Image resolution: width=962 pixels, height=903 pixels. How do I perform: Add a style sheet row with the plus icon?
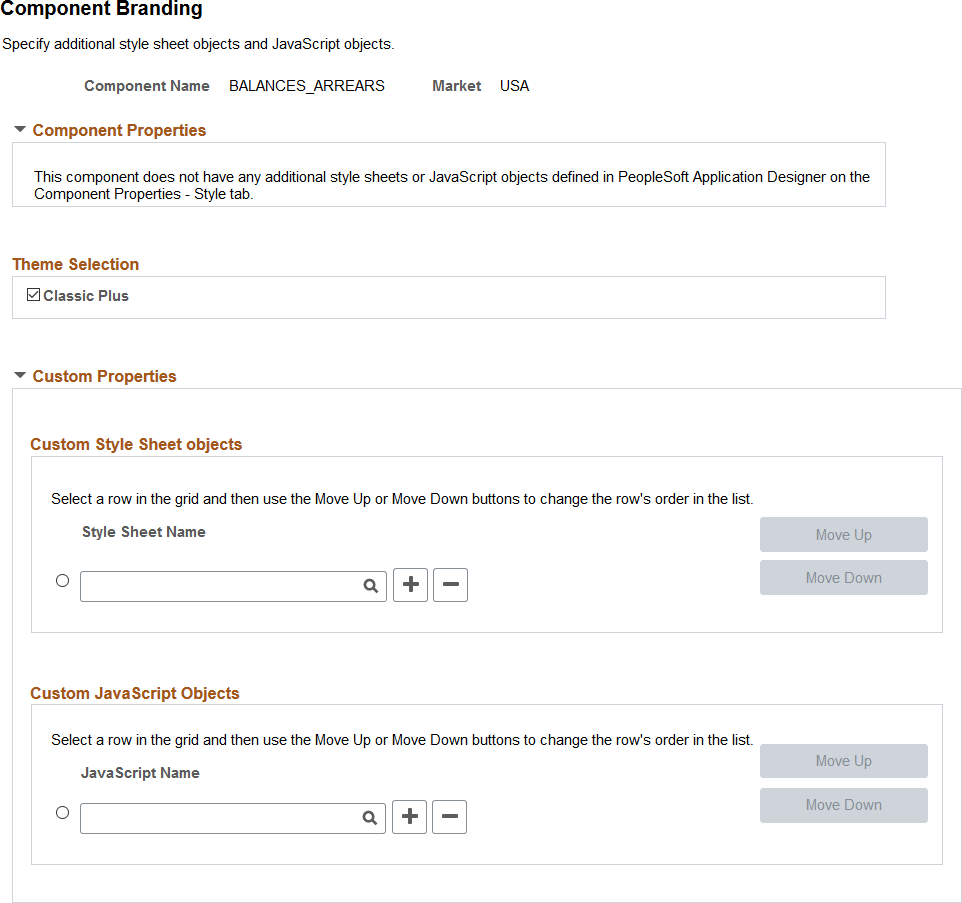point(410,585)
